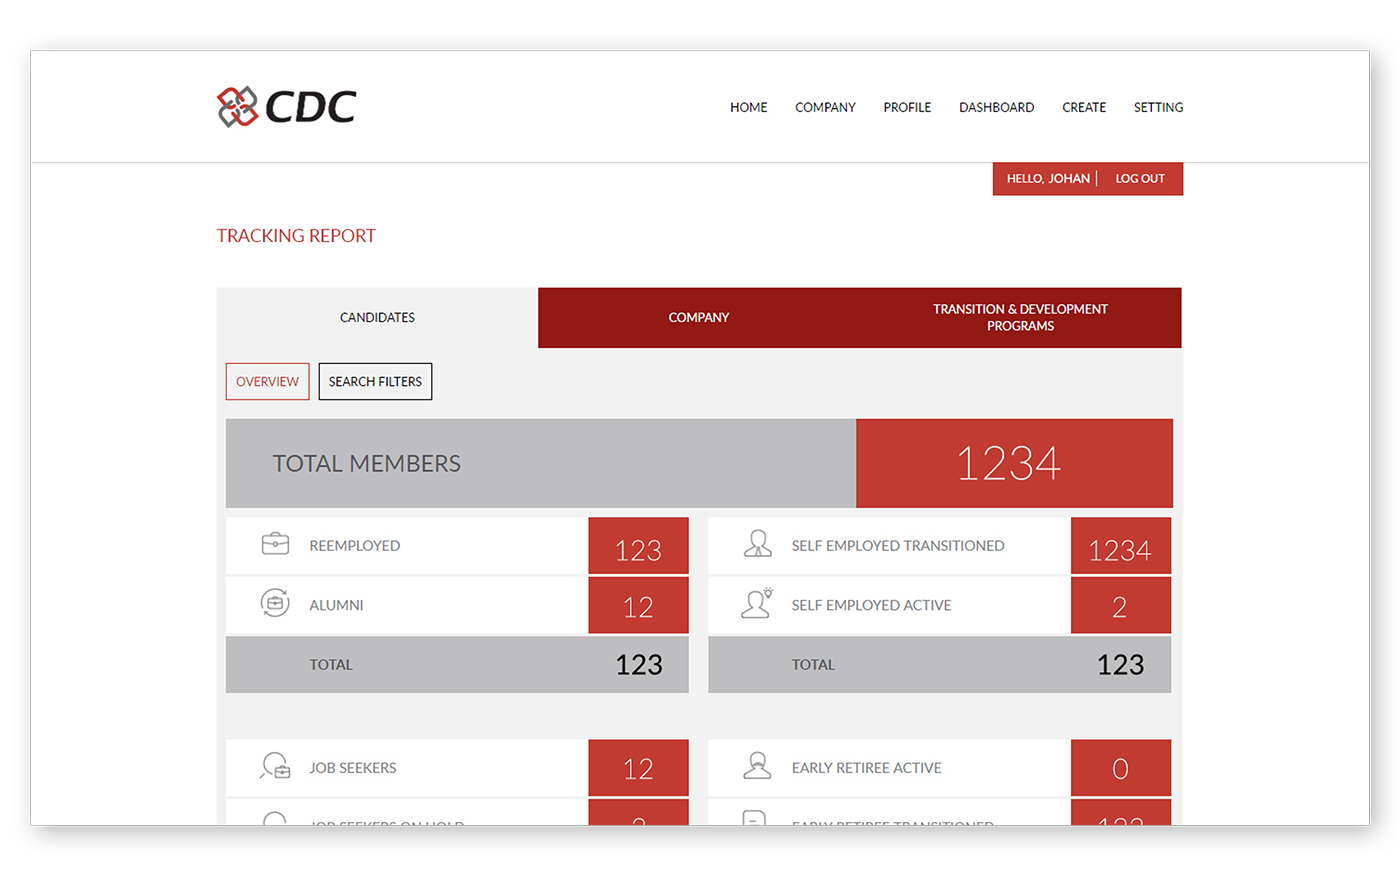Viewport: 1400px width, 875px height.
Task: Click the Self Employed Transitioned person icon
Action: point(757,544)
